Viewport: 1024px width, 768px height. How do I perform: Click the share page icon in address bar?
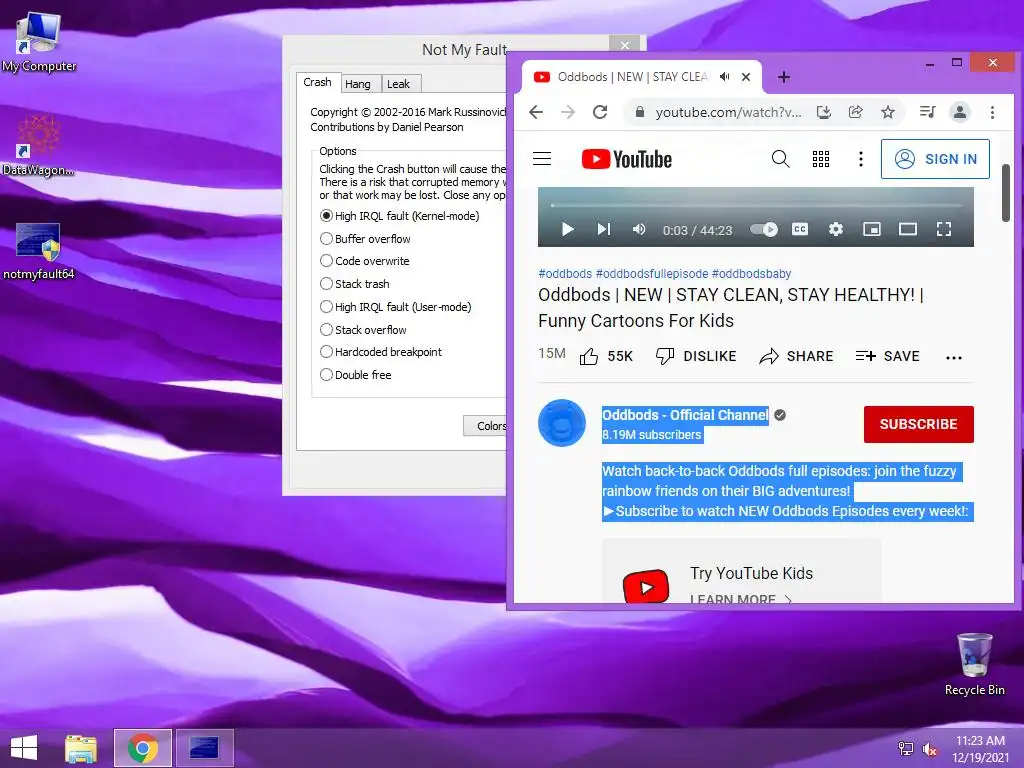pos(856,112)
